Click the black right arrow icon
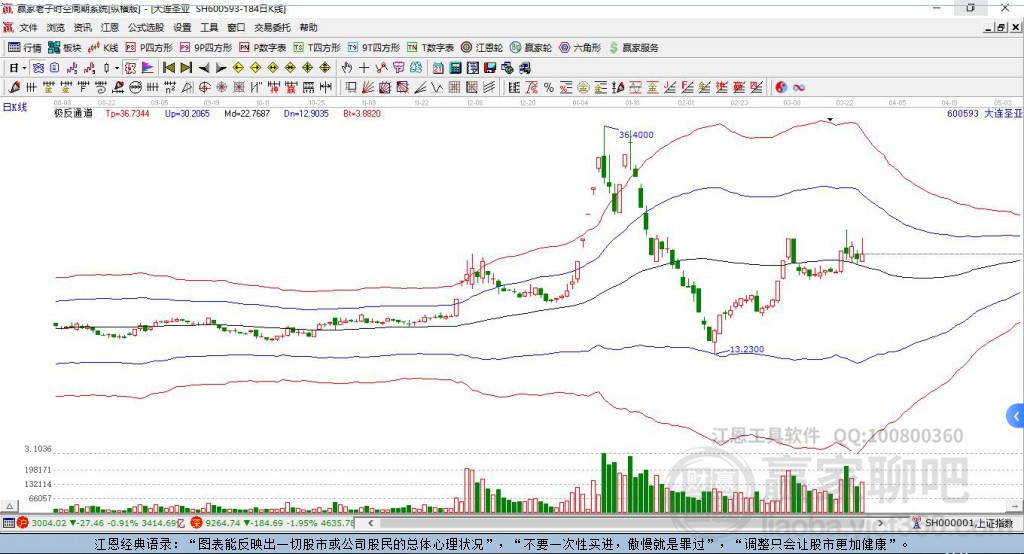1024x554 pixels. click(x=221, y=68)
